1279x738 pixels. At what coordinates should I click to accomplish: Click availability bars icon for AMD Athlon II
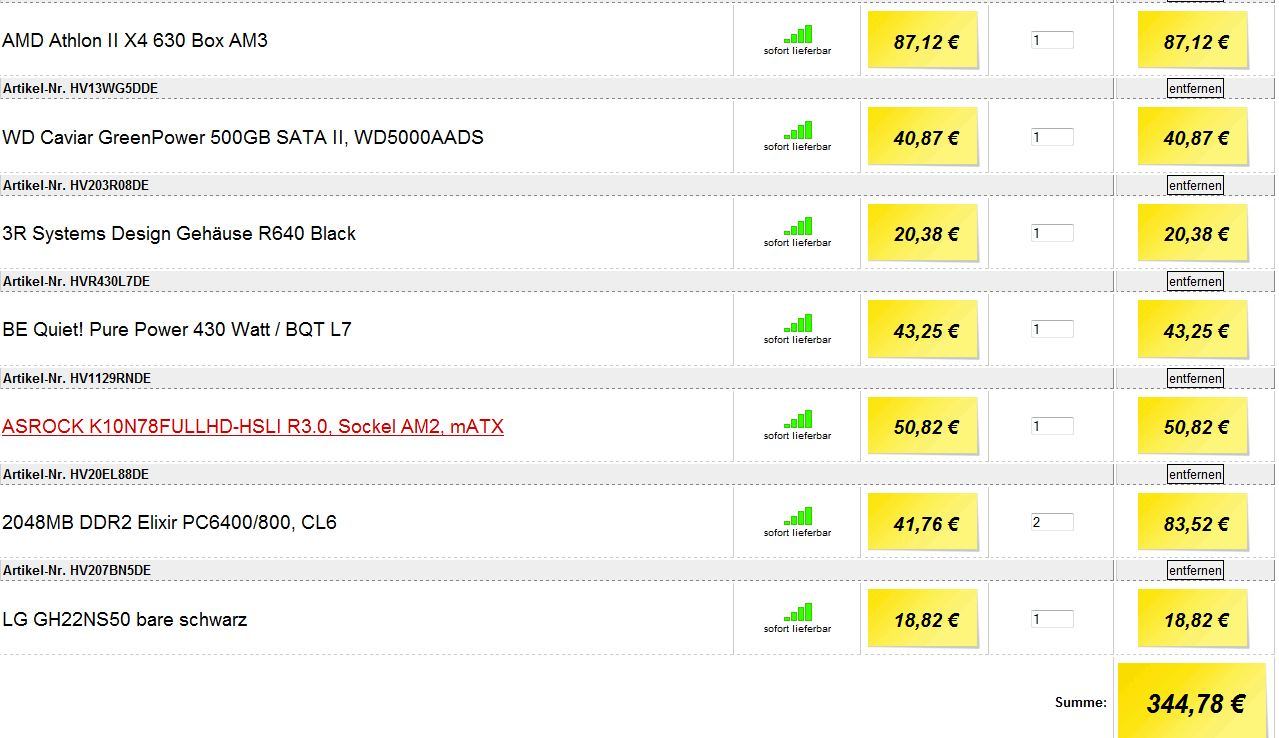pos(798,35)
